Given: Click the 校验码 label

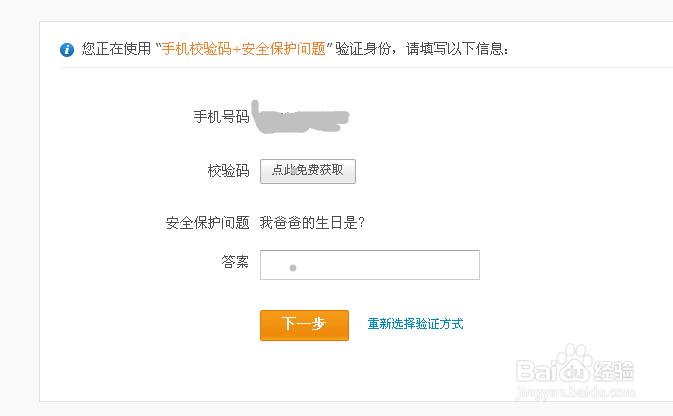Looking at the screenshot, I should (228, 171).
